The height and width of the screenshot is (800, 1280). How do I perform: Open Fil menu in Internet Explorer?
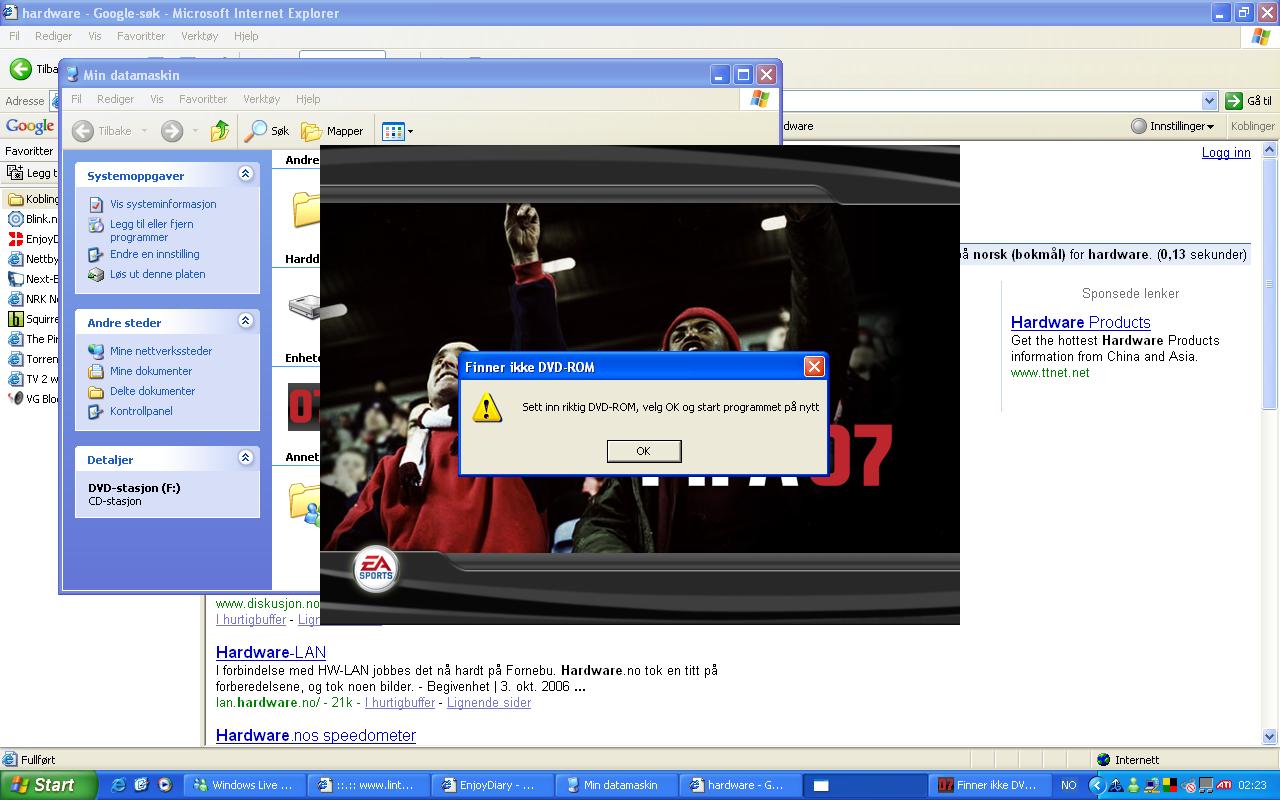(14, 36)
